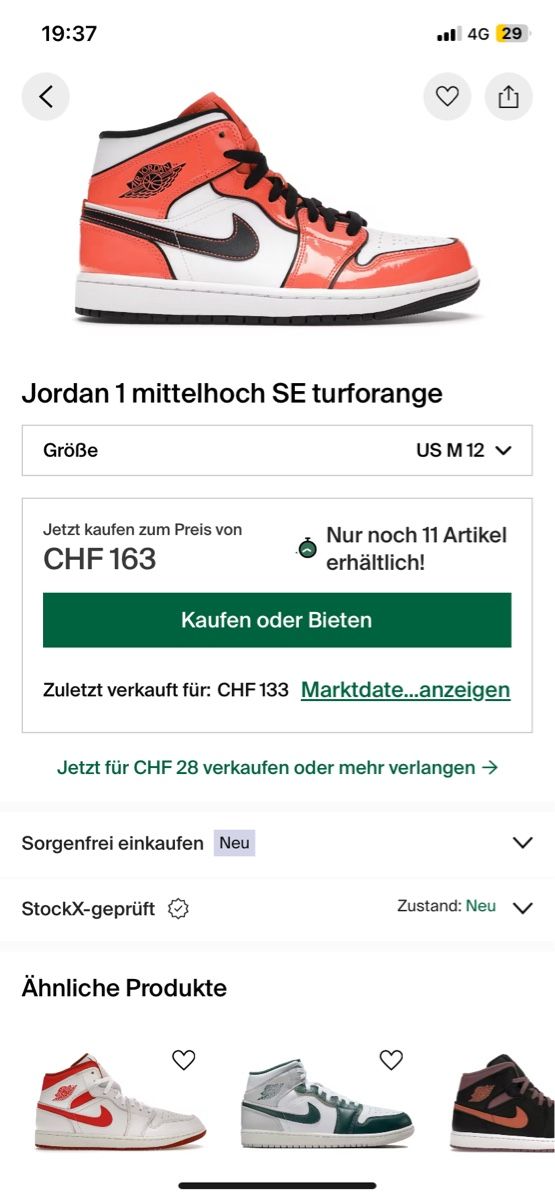Open the green white Jordan thumbnail

coord(328,1103)
